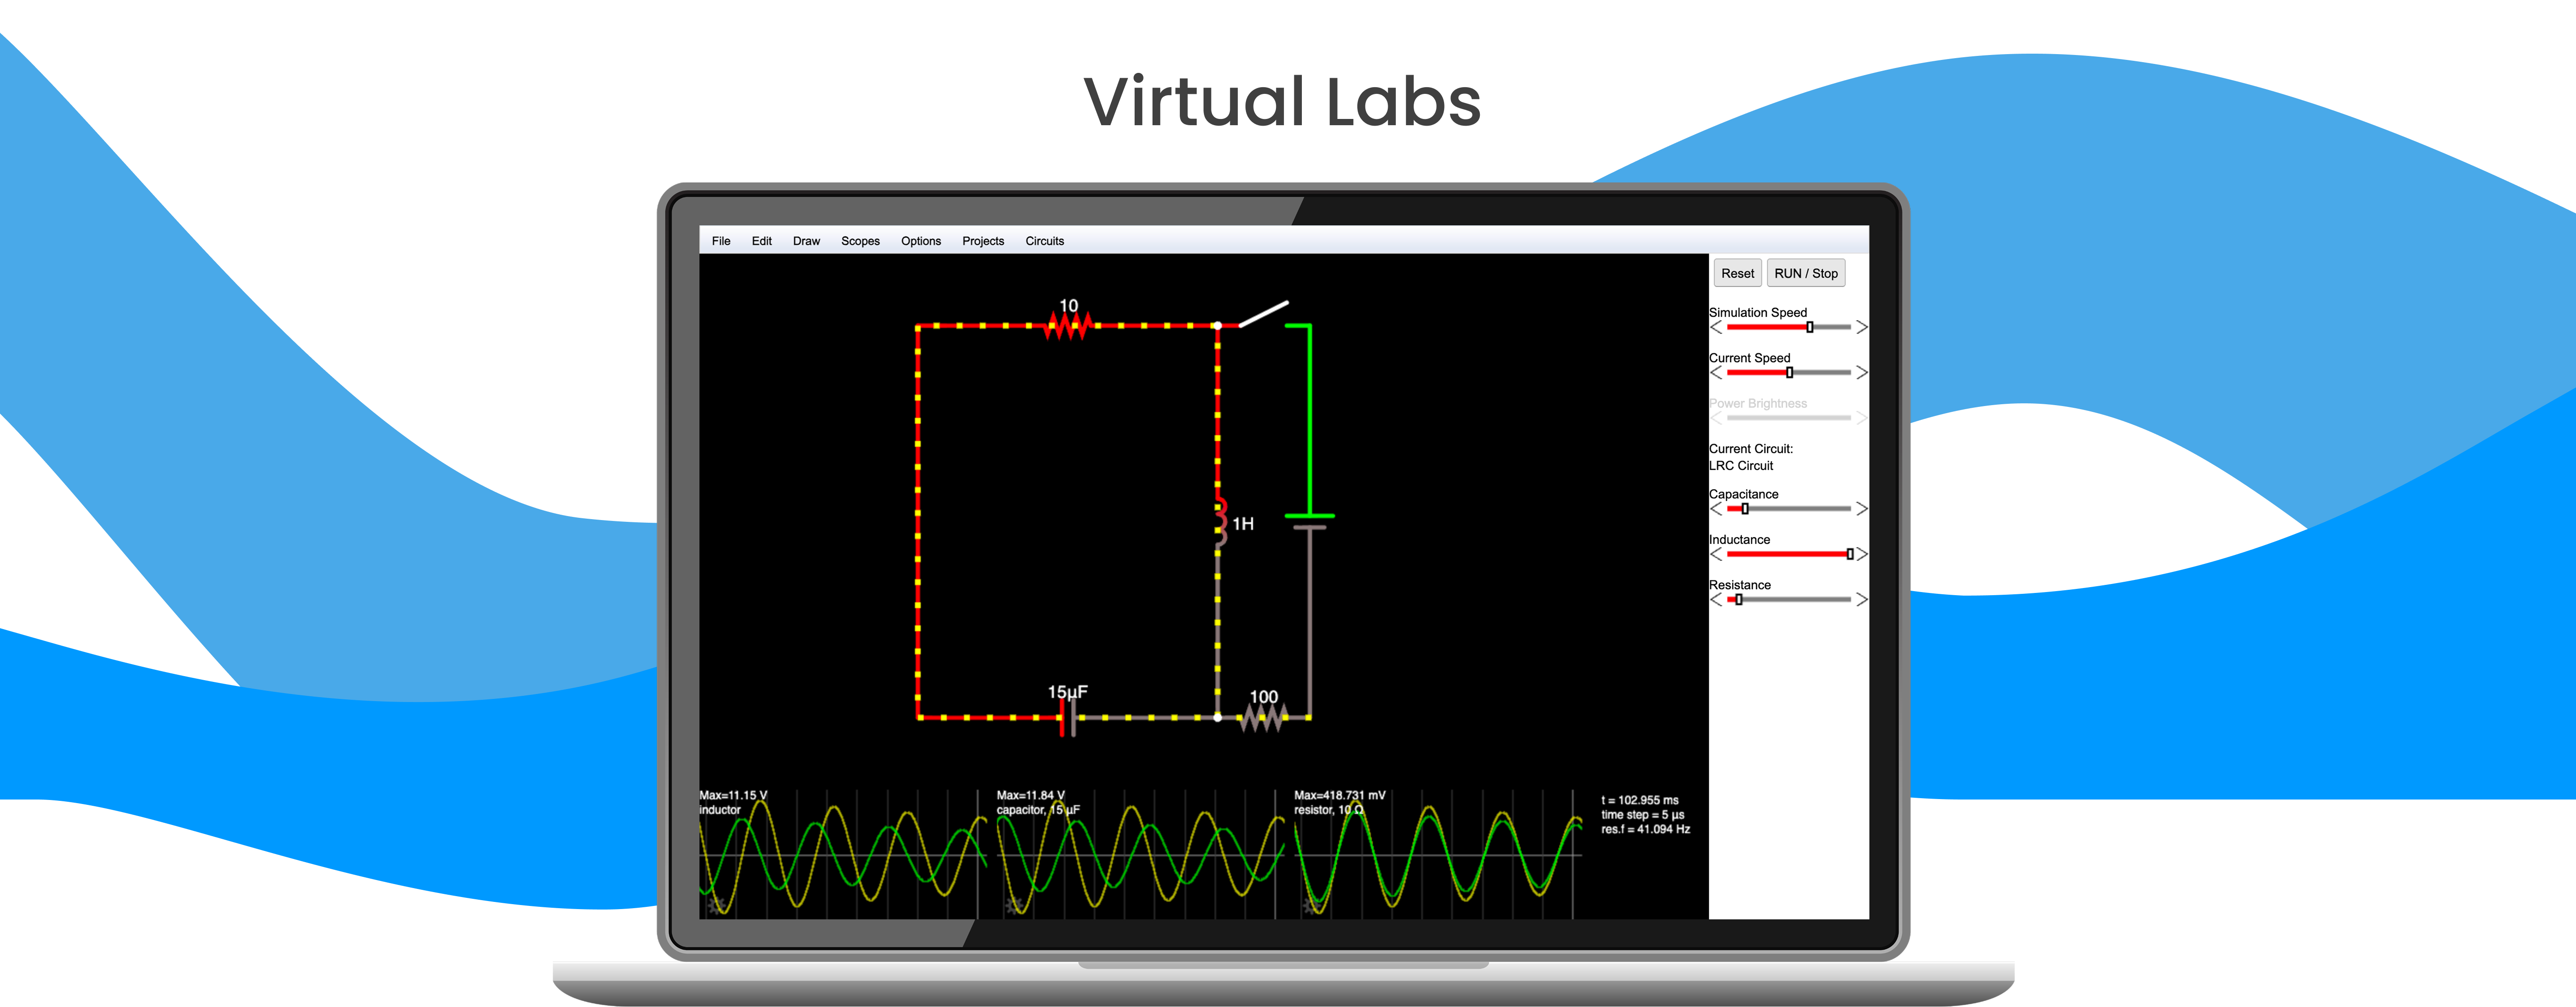
Task: Increase Simulation Speed with the right arrow
Action: [1861, 327]
